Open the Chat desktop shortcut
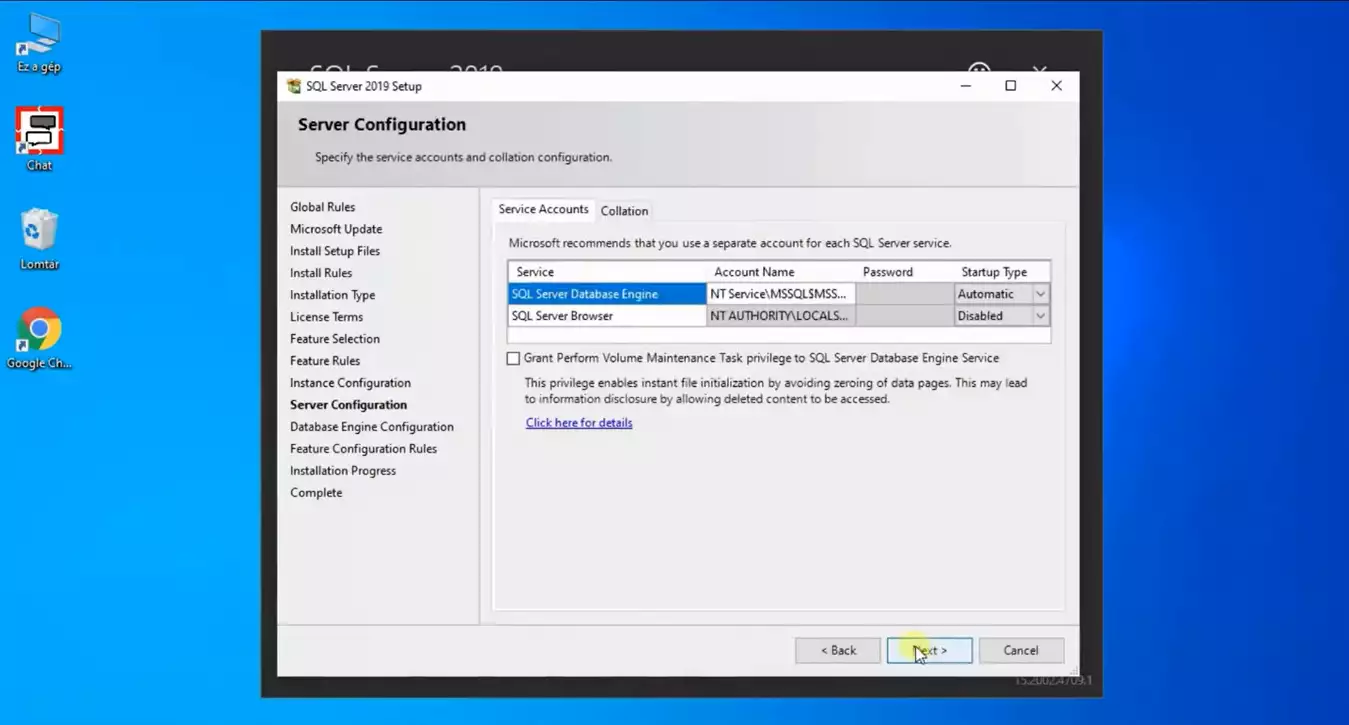1349x725 pixels. point(39,139)
